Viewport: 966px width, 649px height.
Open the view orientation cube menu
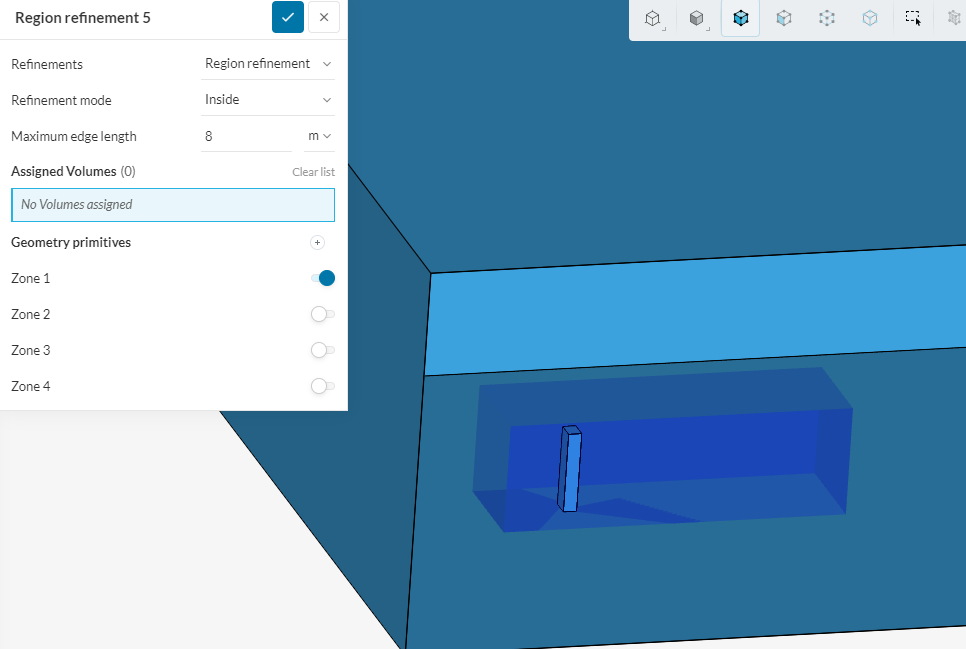[654, 18]
